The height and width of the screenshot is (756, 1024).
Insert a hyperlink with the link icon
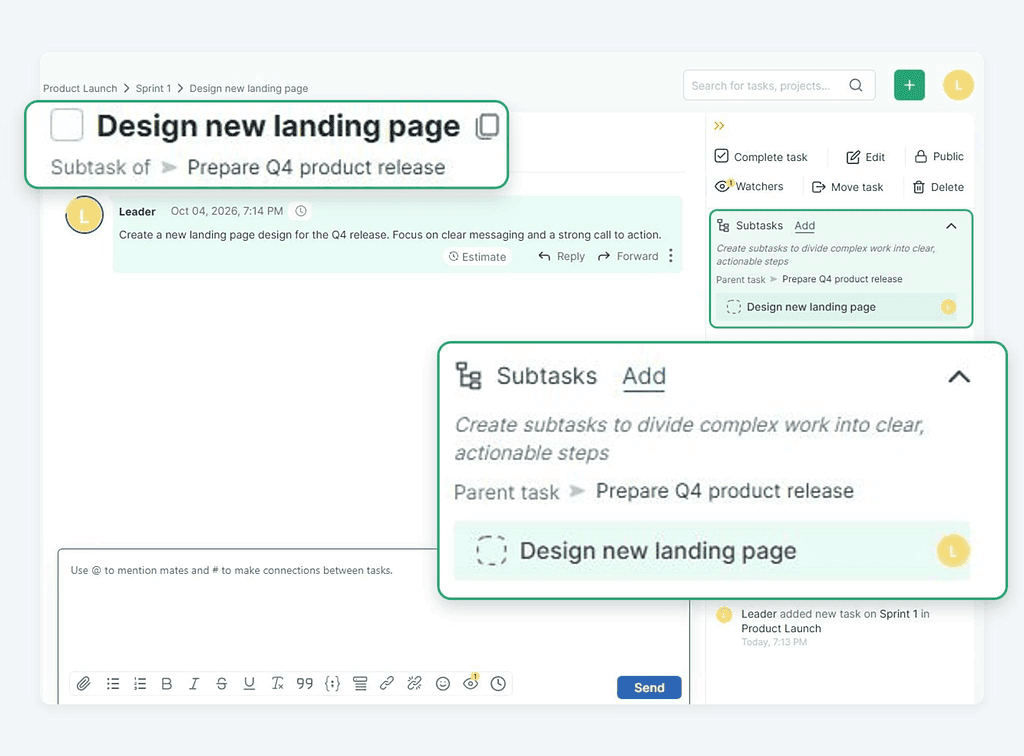click(x=387, y=684)
